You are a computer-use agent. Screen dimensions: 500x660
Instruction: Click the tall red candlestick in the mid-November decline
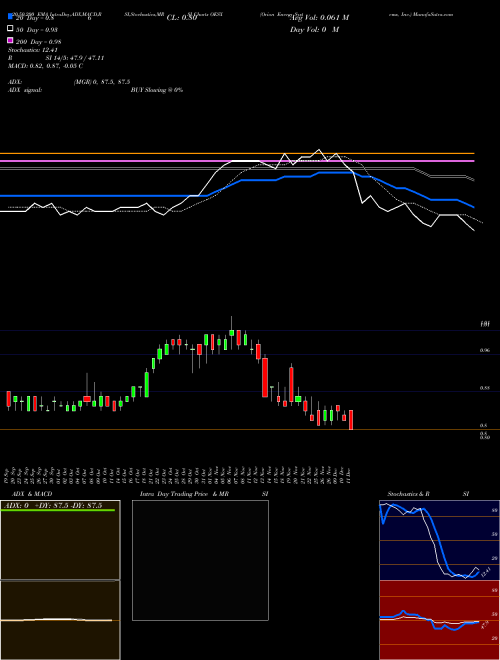click(x=265, y=377)
